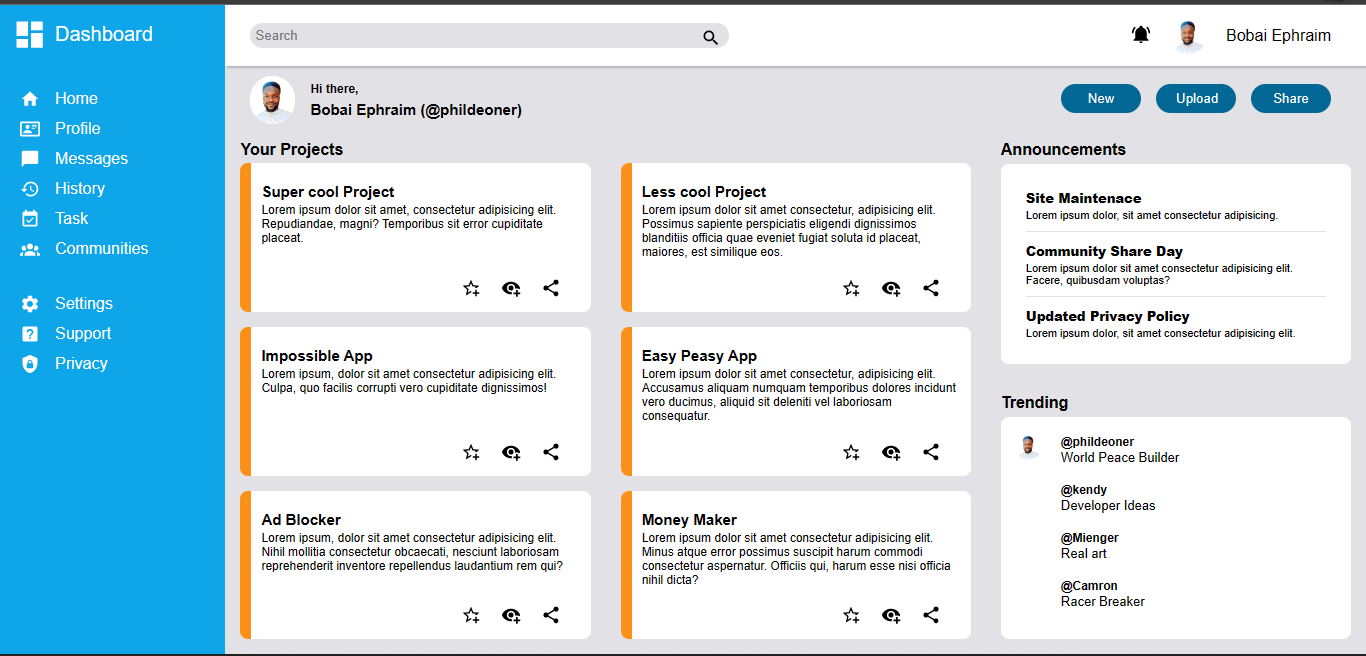Click the Upload button
Image resolution: width=1366 pixels, height=656 pixels.
(x=1196, y=98)
